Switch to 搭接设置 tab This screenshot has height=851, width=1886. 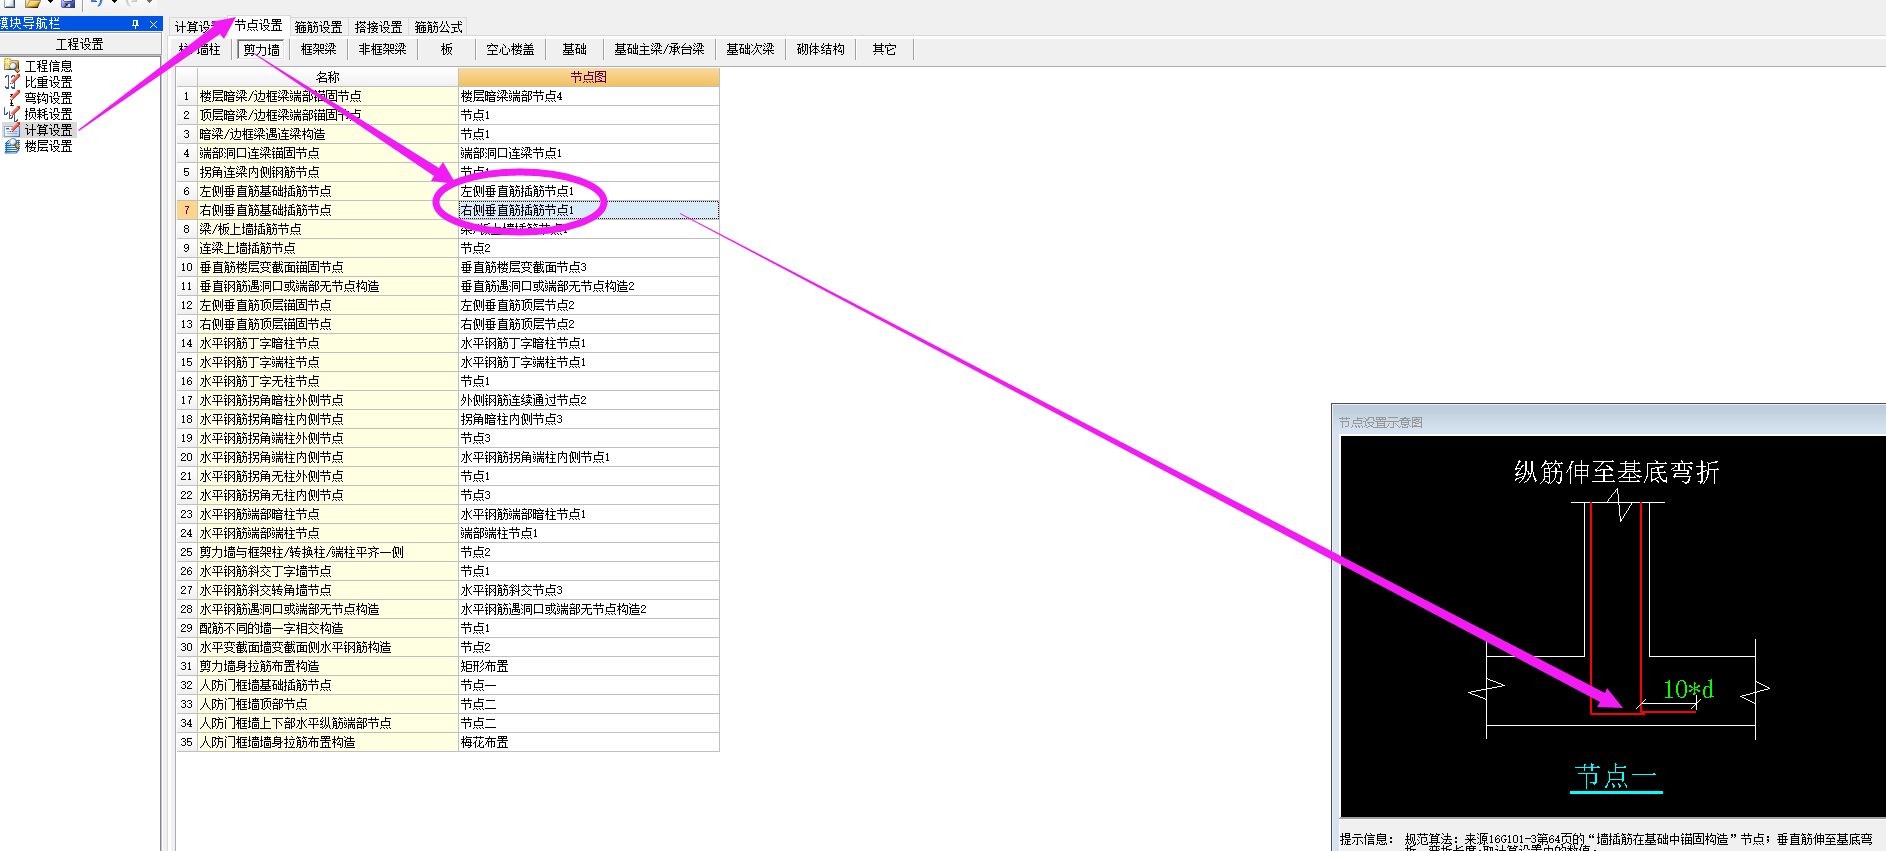[378, 27]
